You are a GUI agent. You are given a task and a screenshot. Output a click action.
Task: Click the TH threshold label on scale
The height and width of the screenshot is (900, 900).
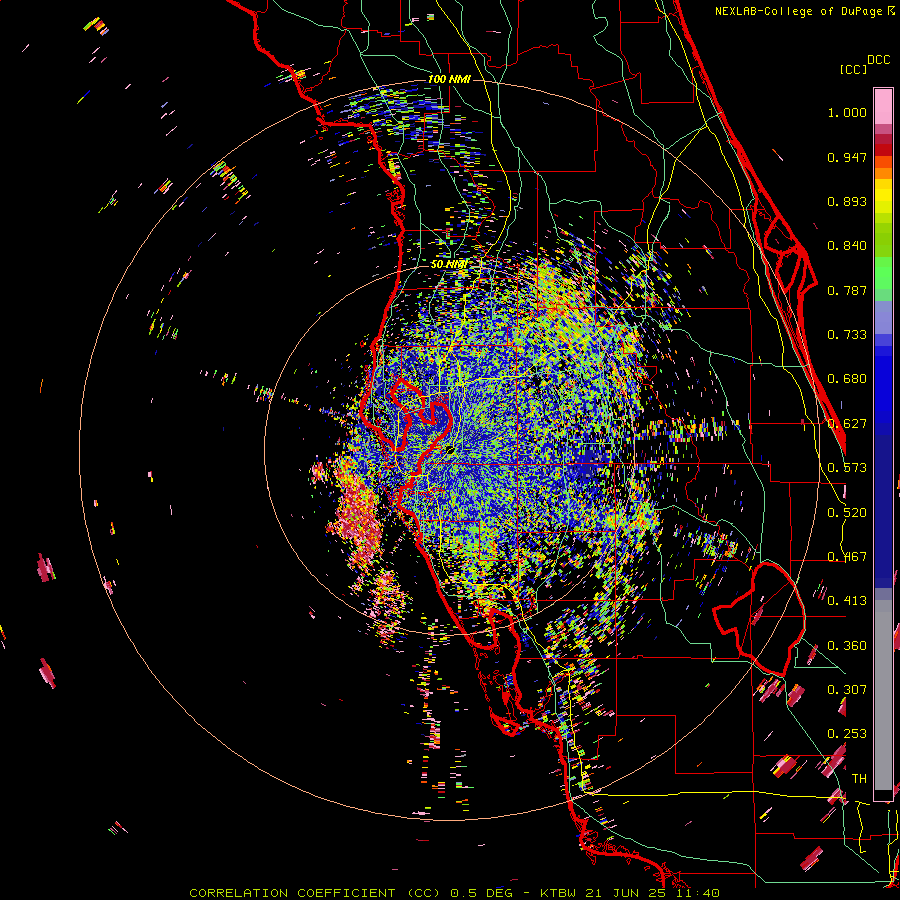859,779
